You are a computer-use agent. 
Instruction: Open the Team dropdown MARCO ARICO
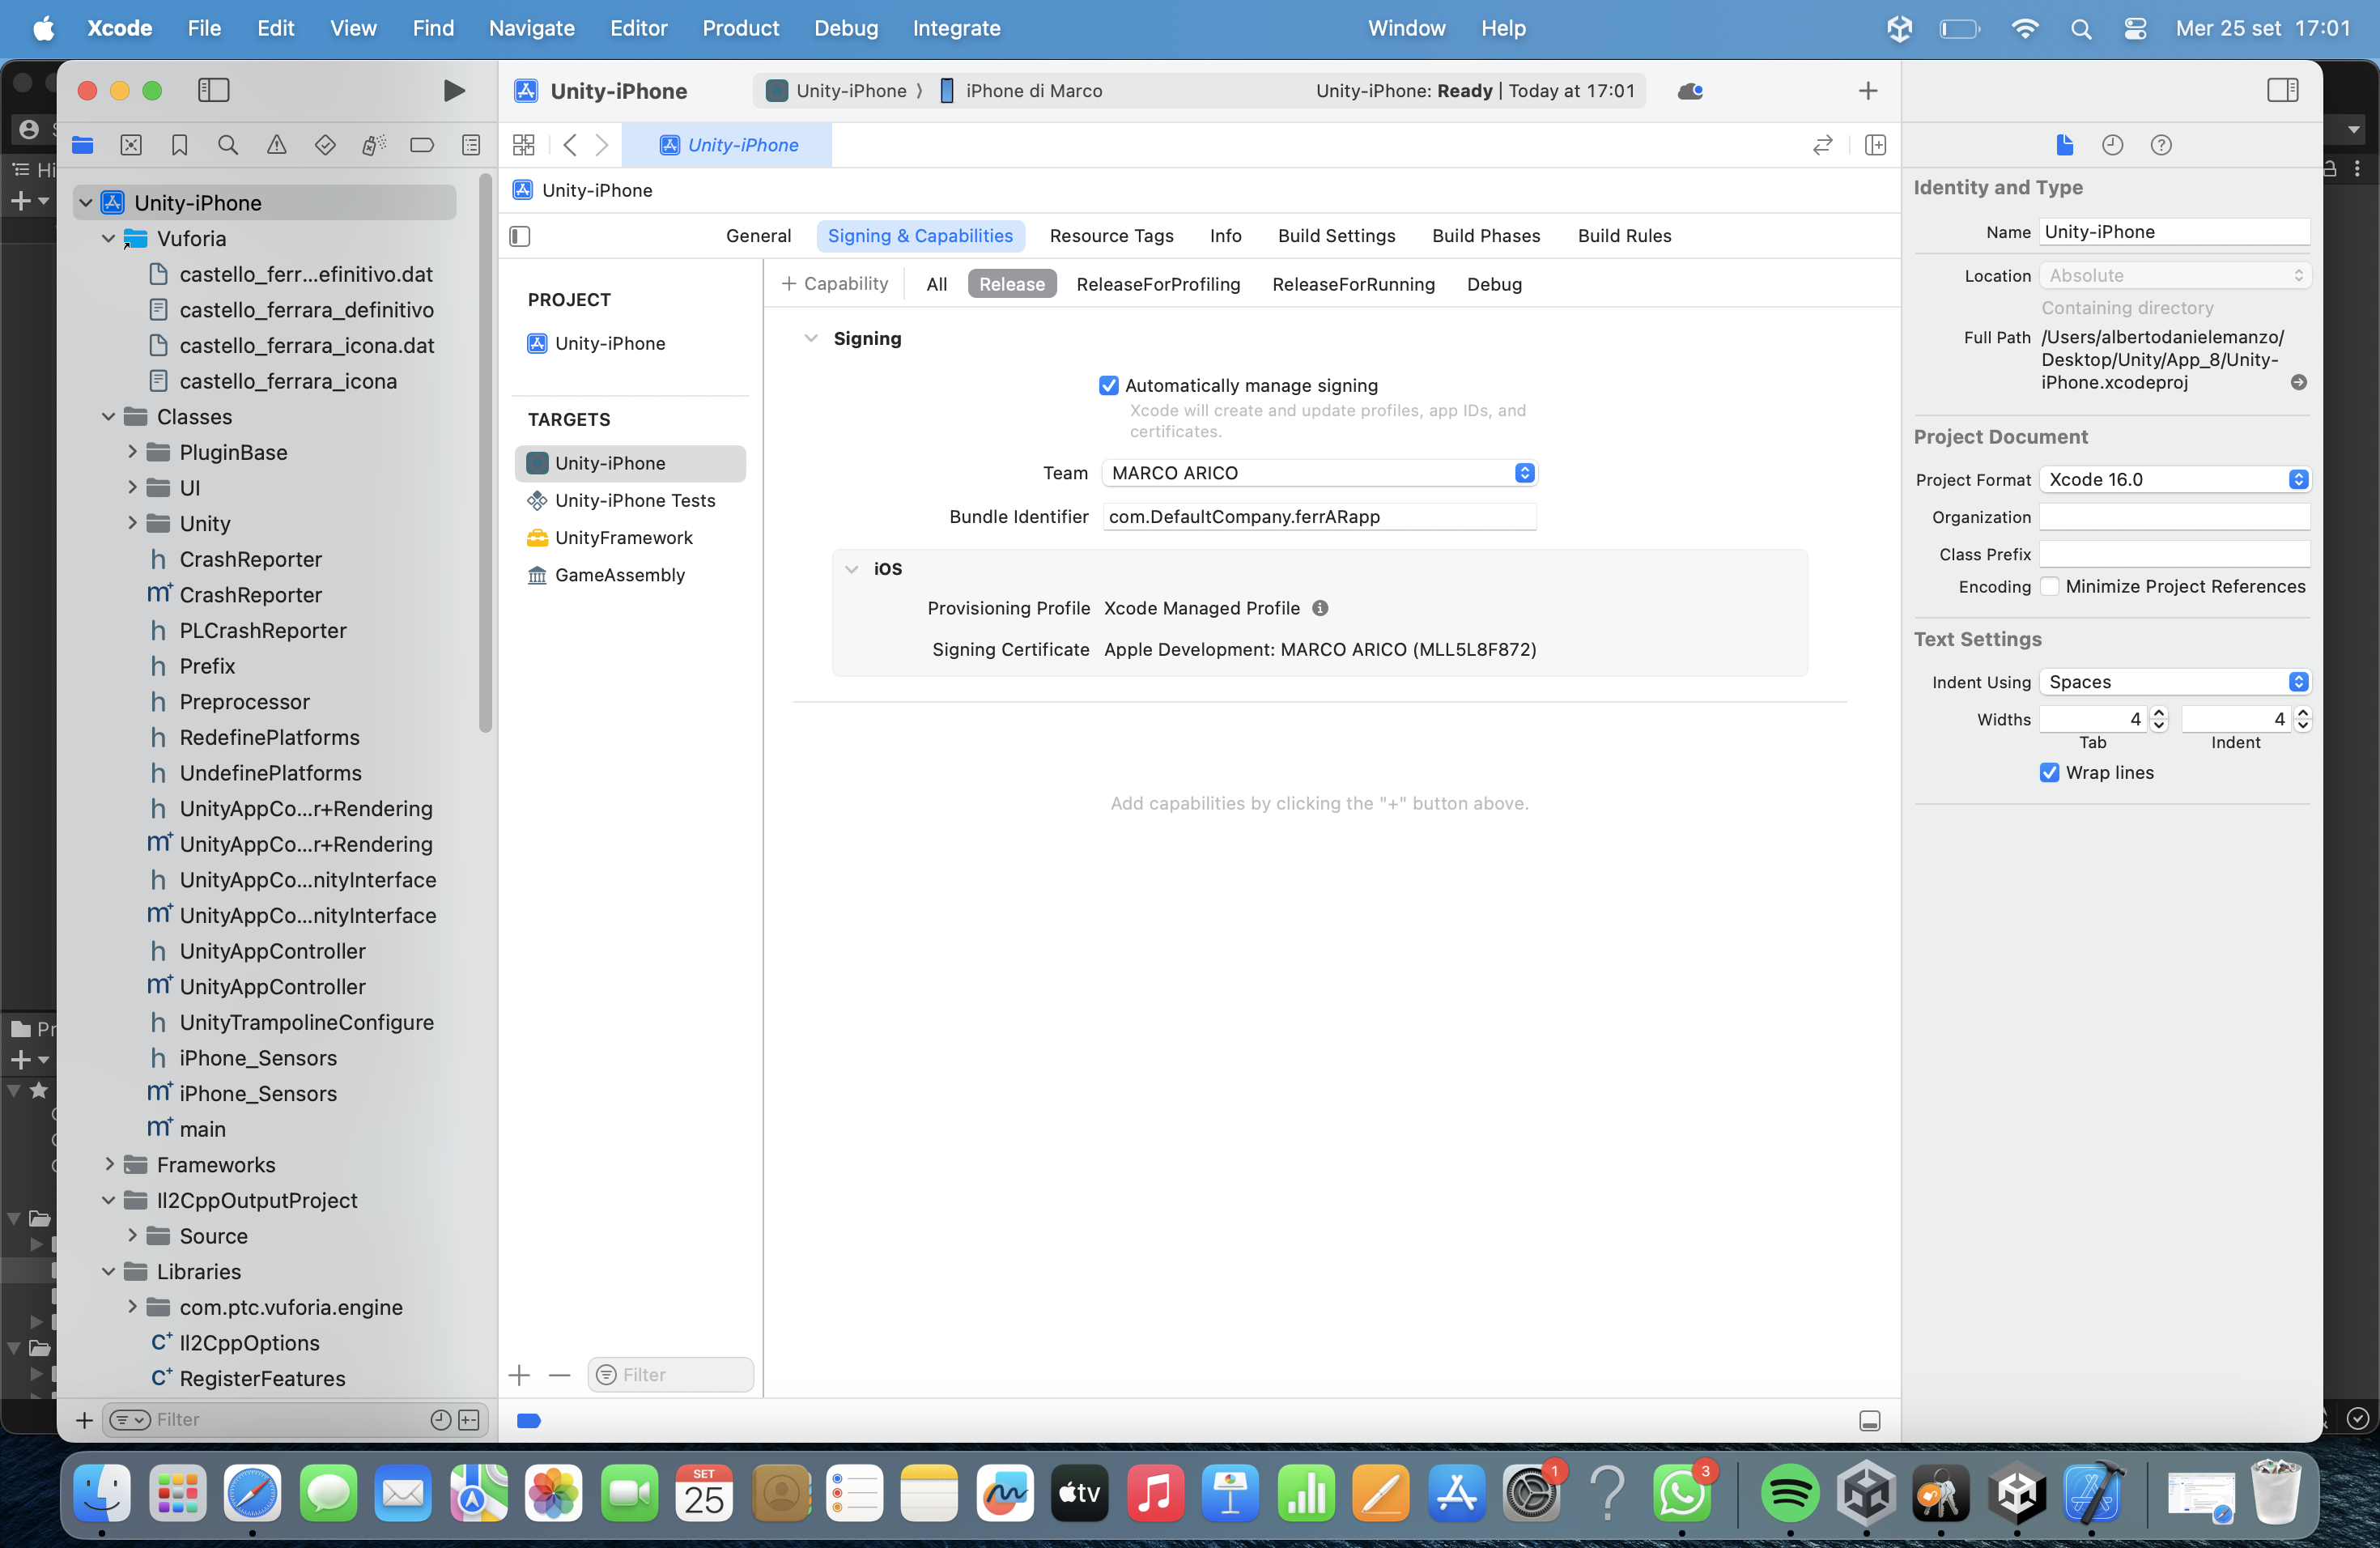1319,473
